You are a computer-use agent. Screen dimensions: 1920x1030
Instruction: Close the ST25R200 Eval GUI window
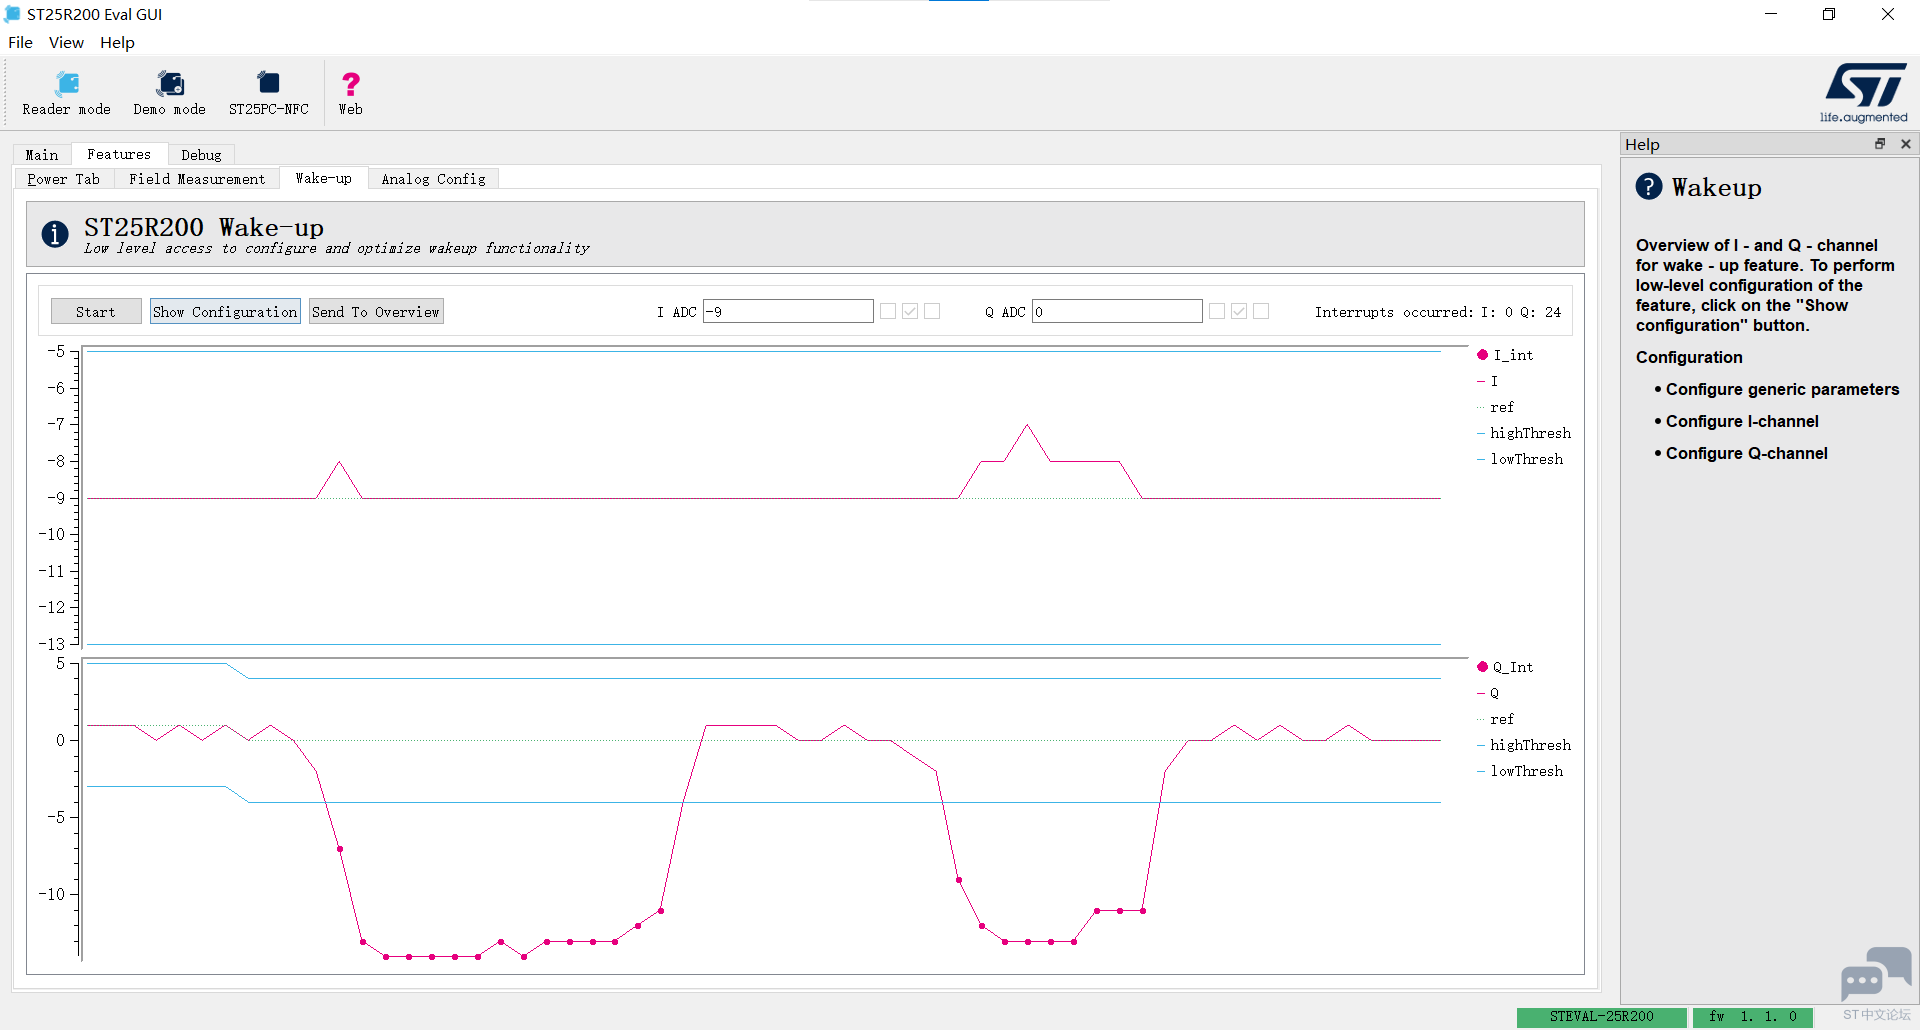click(x=1888, y=14)
